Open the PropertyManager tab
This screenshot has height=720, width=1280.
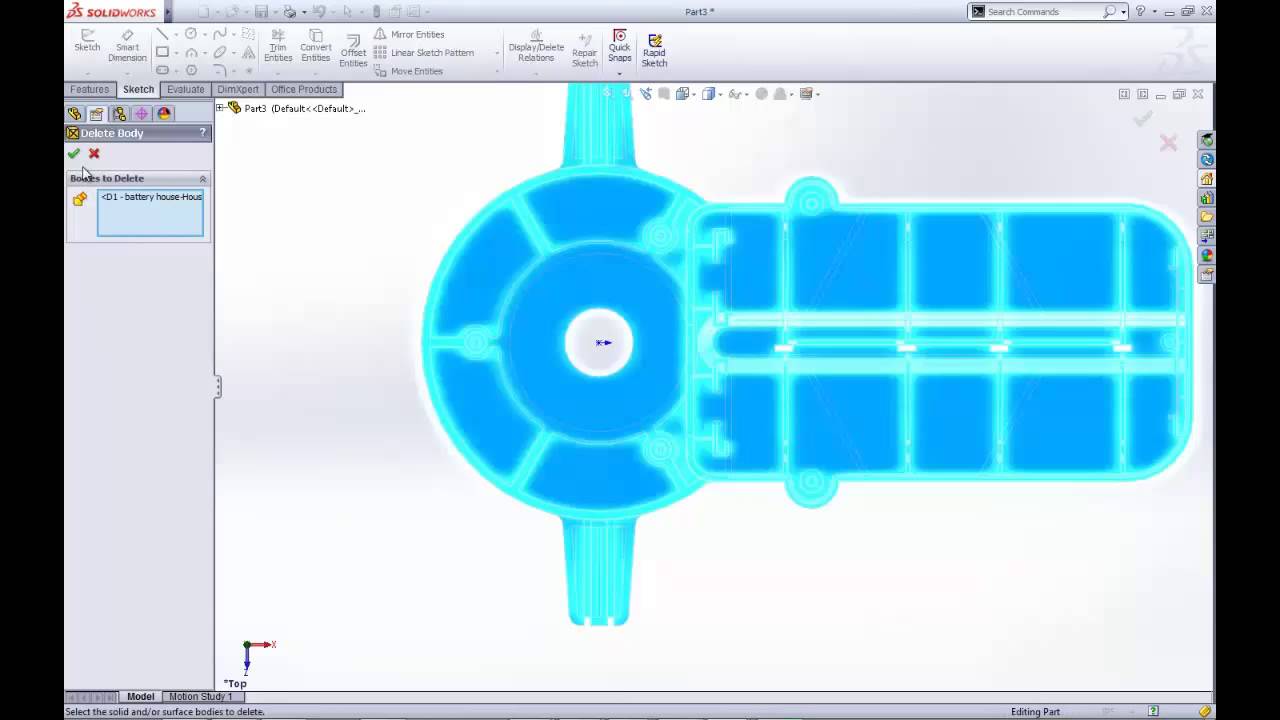point(97,114)
